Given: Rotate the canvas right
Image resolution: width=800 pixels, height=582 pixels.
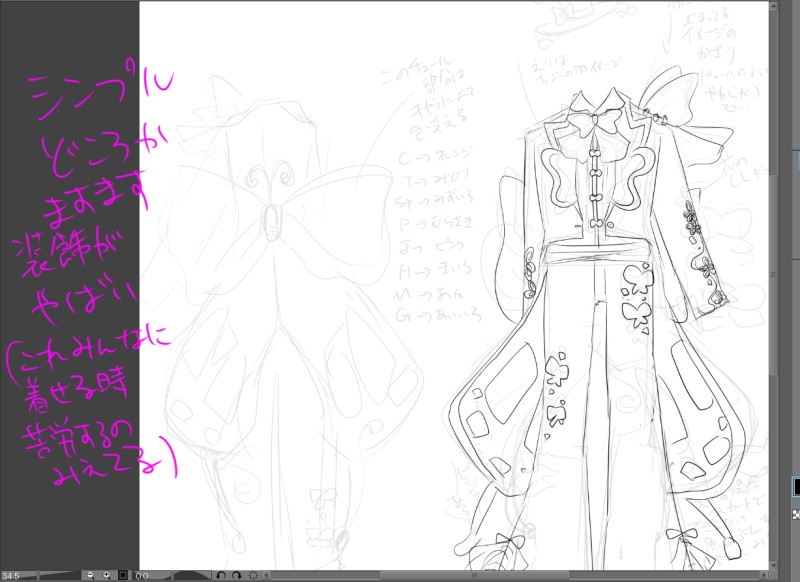Looking at the screenshot, I should (x=237, y=575).
